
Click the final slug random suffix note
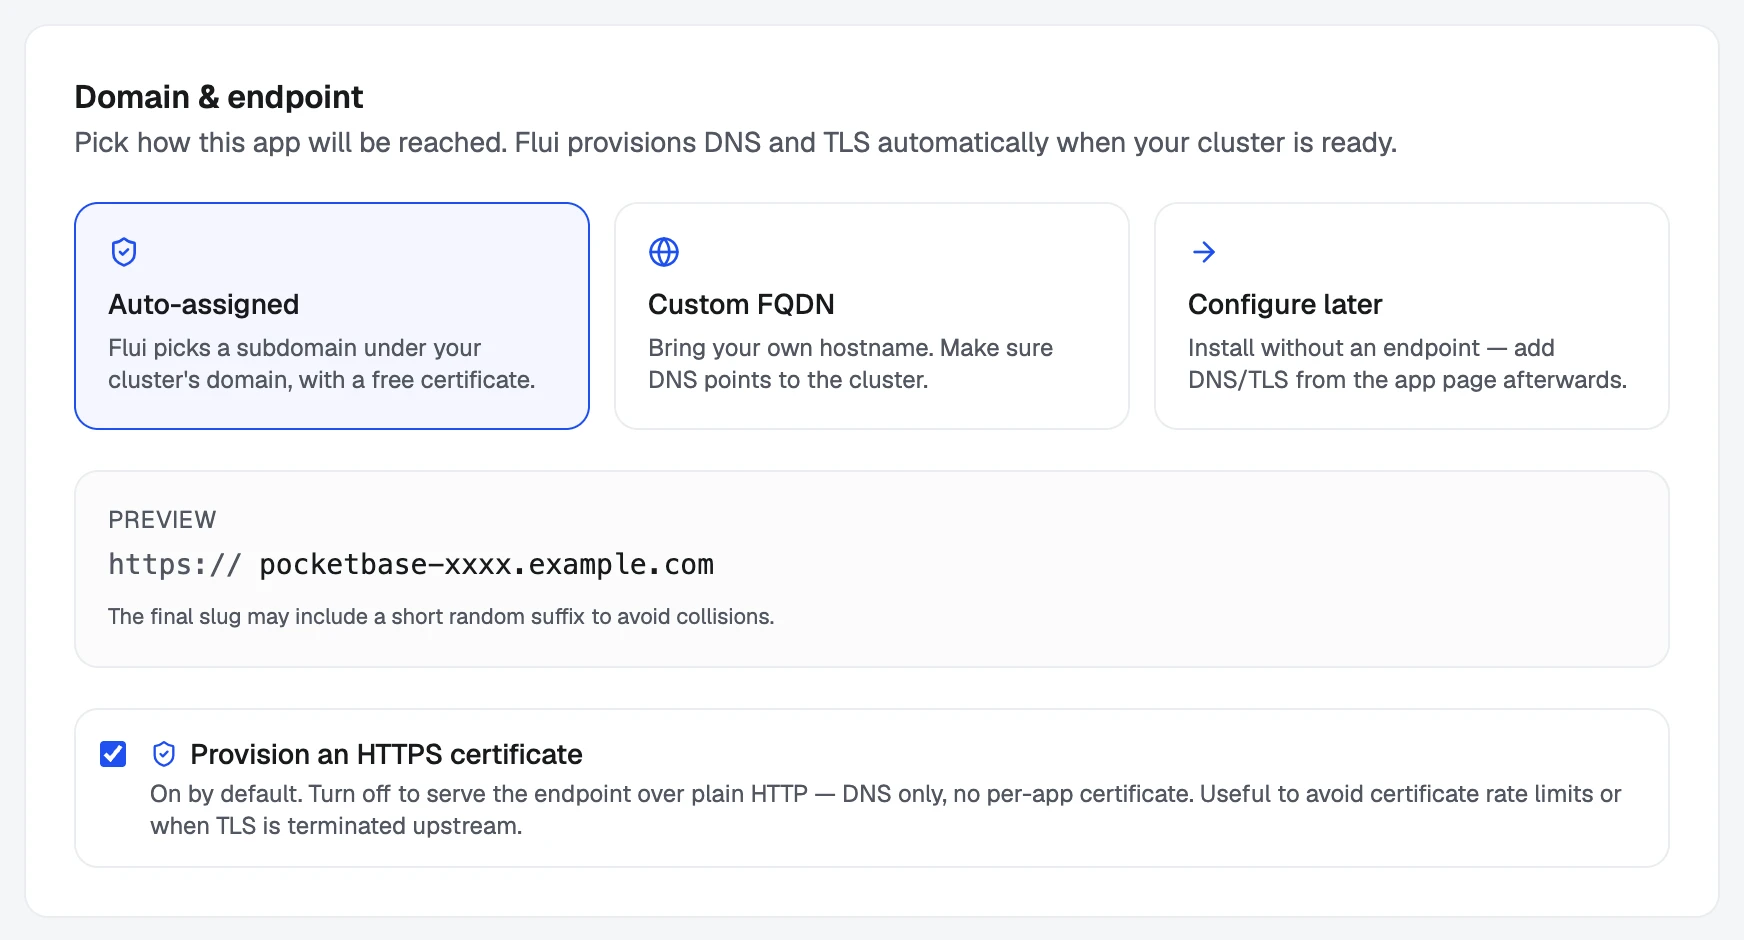(x=441, y=617)
